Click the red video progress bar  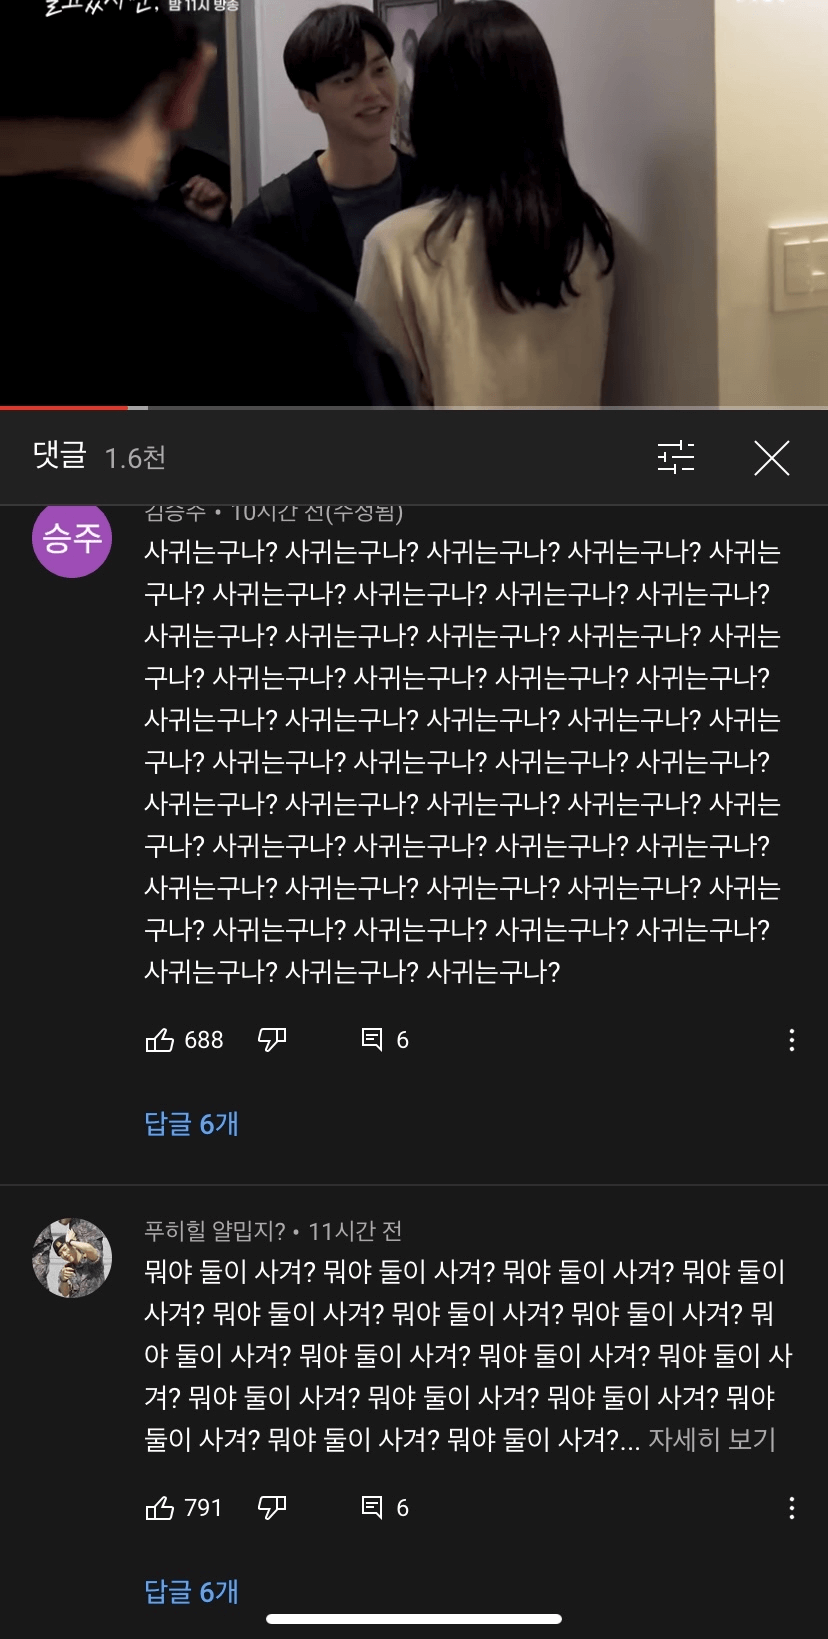point(64,407)
